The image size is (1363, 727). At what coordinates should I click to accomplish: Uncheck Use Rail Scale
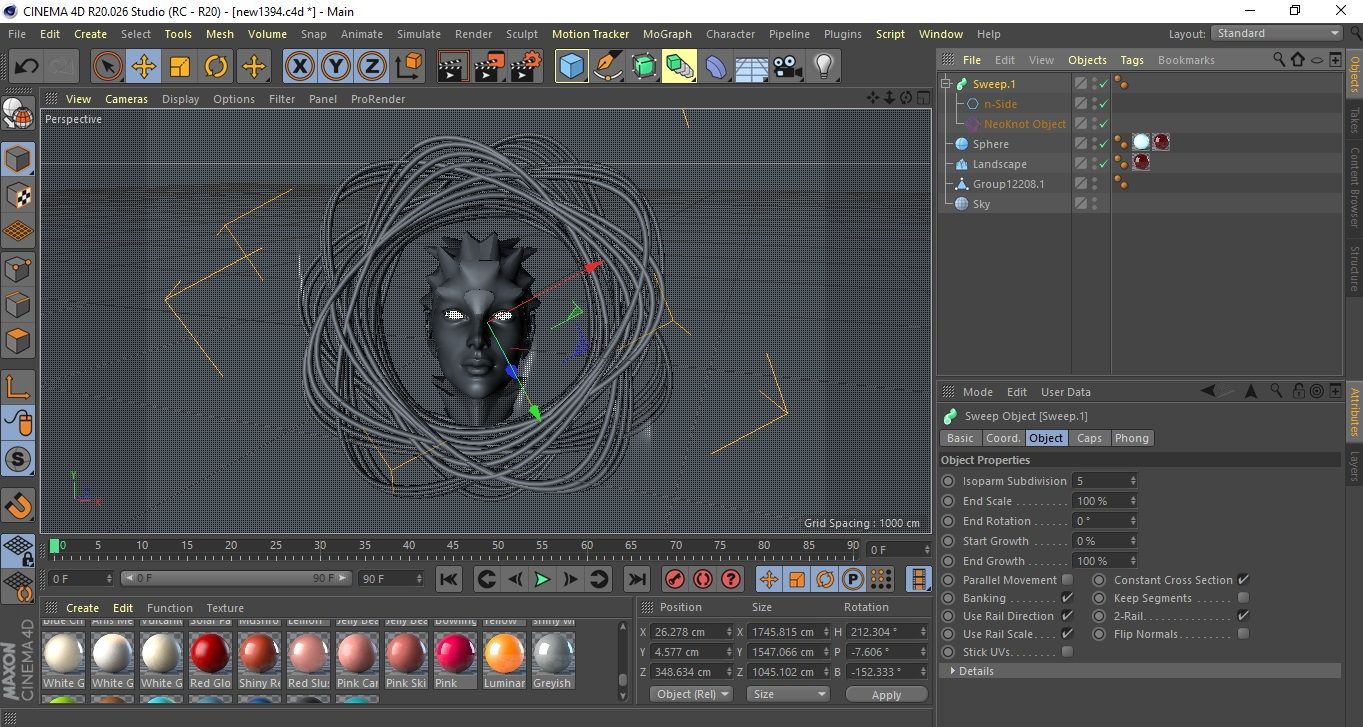point(1067,634)
